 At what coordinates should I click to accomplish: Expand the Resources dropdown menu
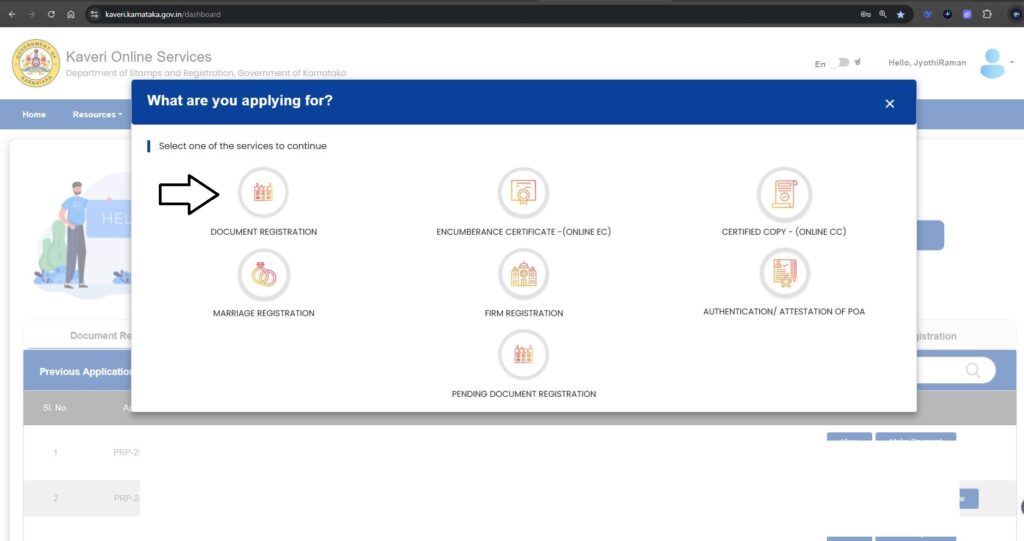point(97,114)
